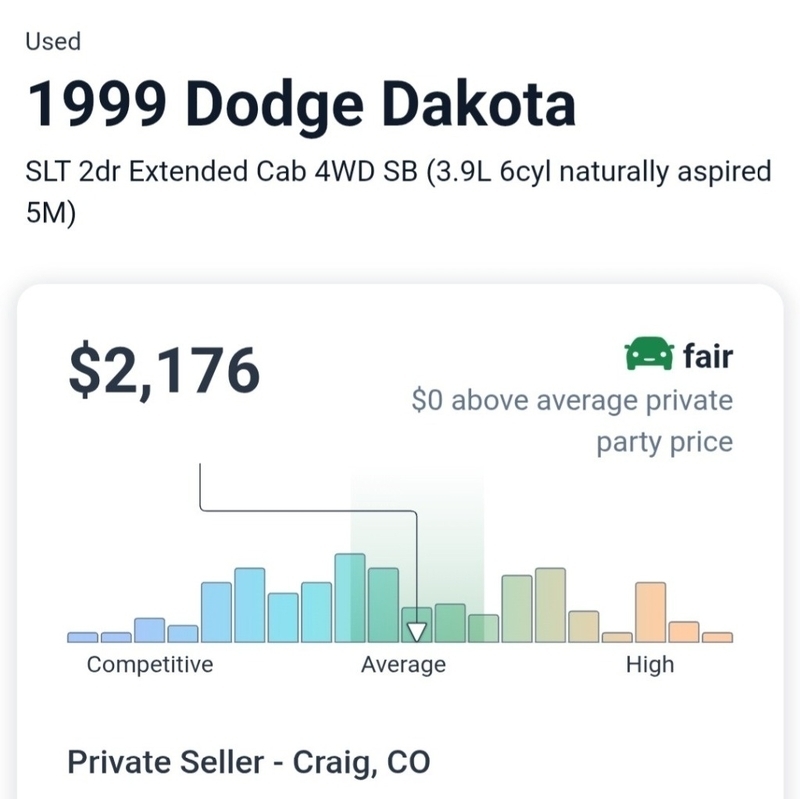Click the Used condition label
Screen dimensions: 800x799
coord(53,41)
